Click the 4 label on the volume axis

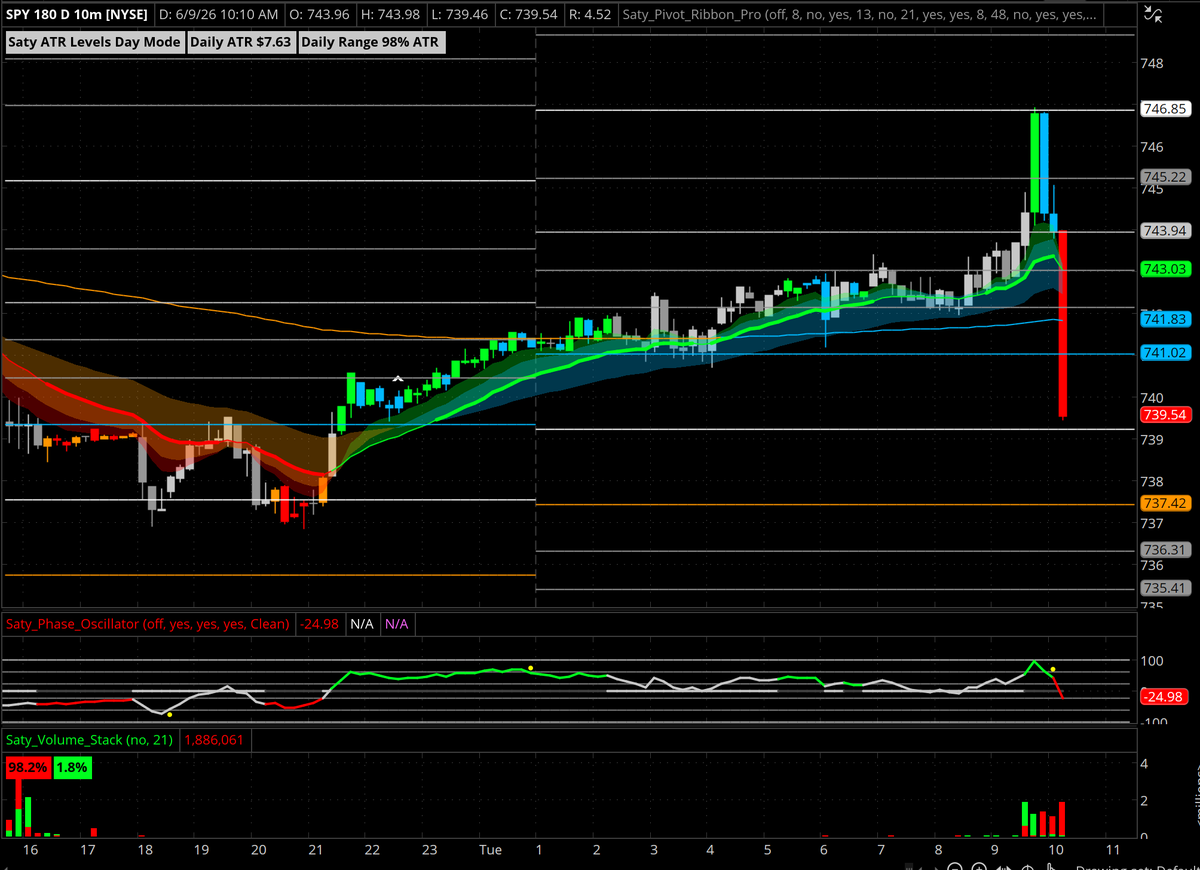point(1146,764)
